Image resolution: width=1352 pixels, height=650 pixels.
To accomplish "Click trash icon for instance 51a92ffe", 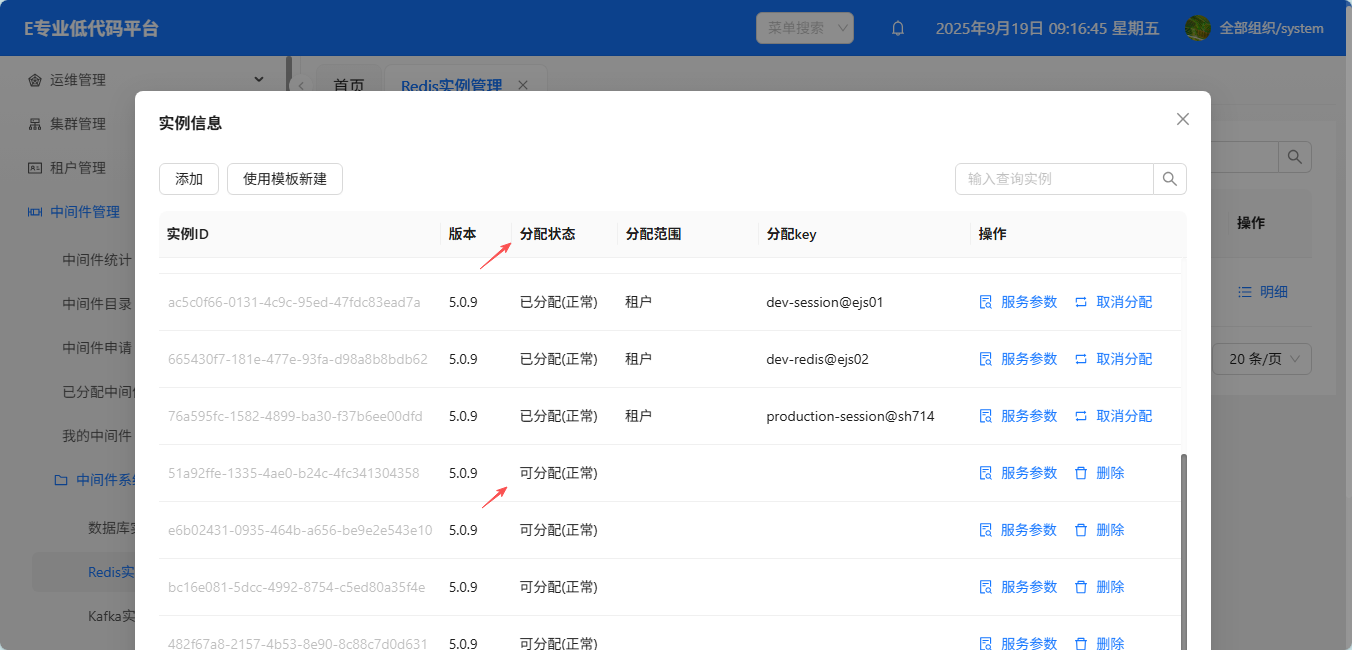I will [1081, 473].
